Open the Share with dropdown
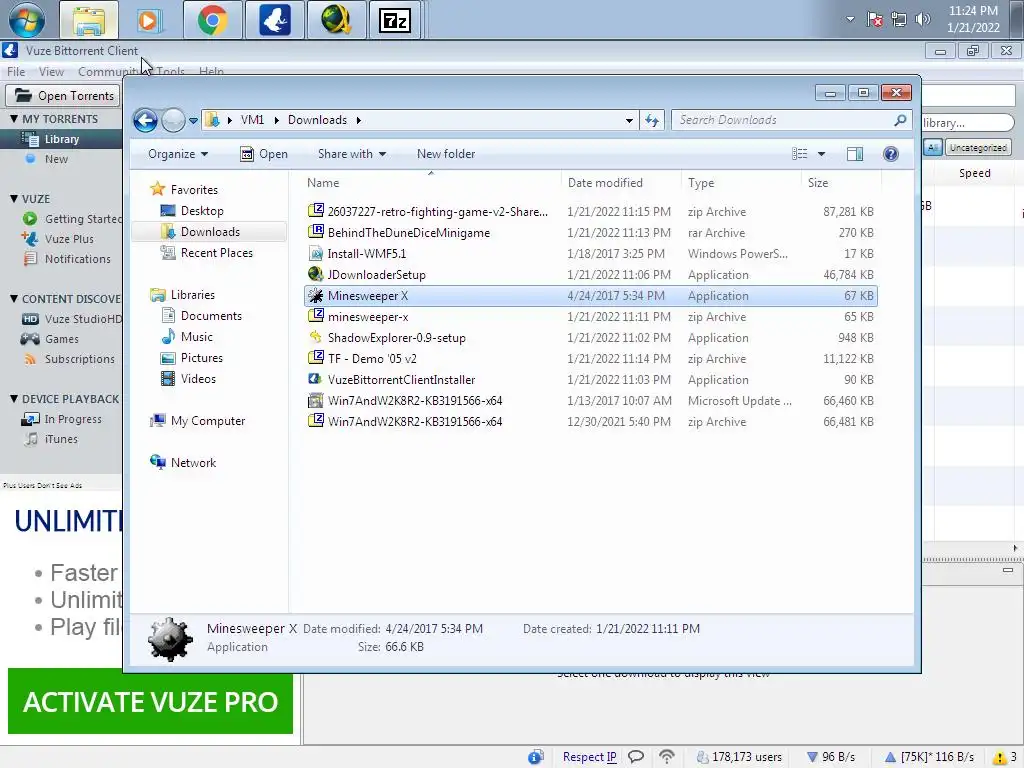1024x768 pixels. (352, 154)
